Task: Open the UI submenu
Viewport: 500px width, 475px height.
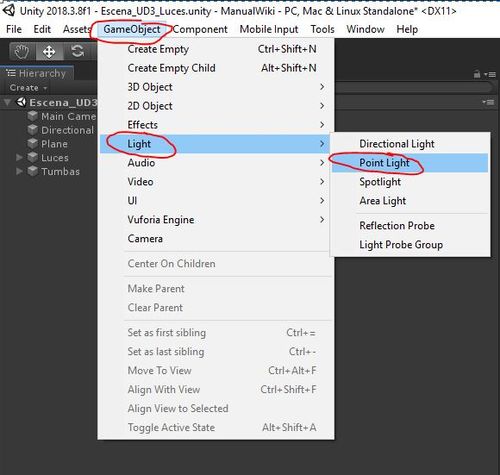Action: [215, 201]
